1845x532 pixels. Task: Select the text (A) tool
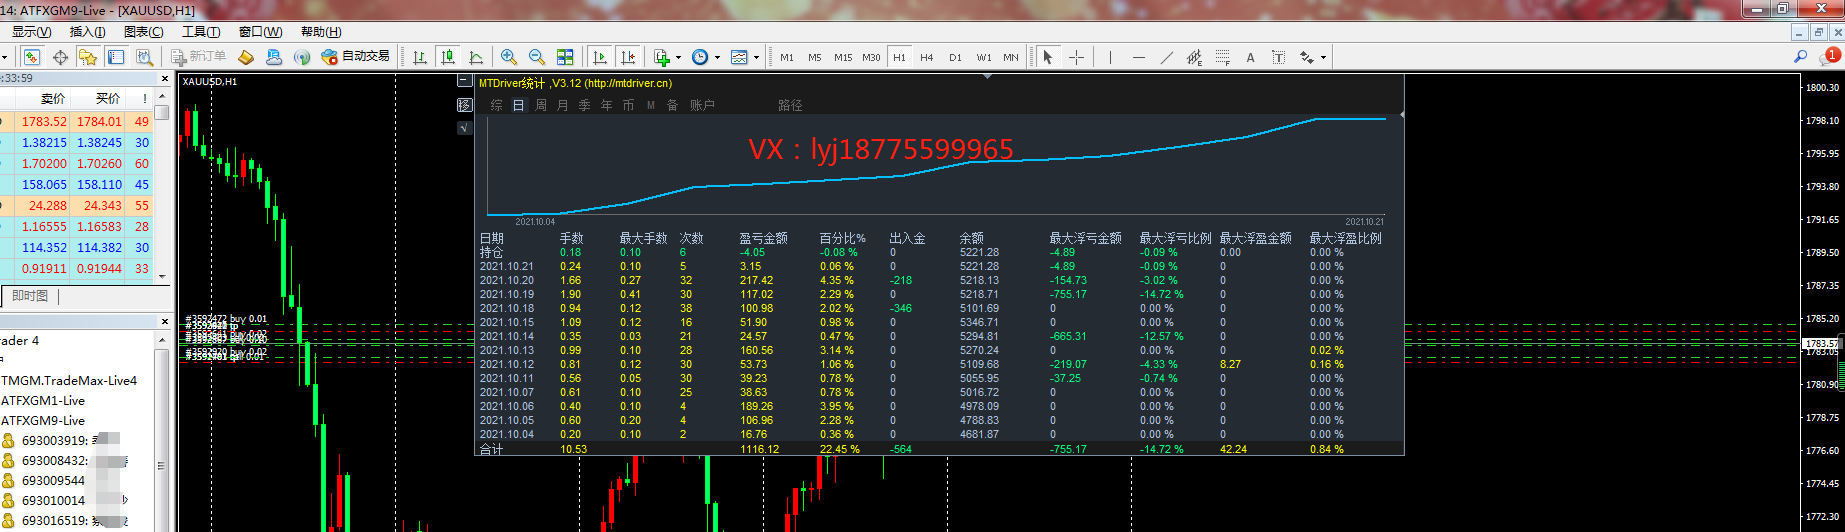coord(1250,57)
